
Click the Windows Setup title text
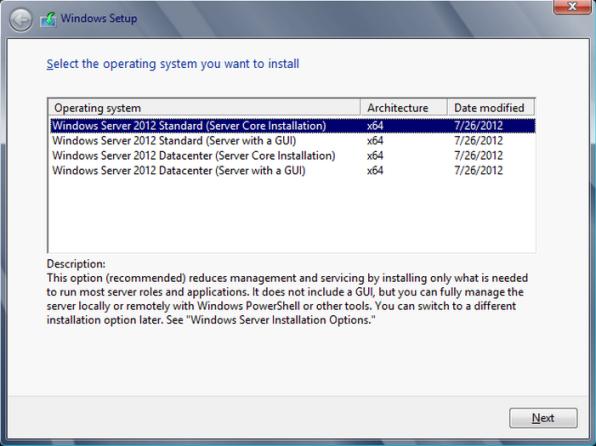[x=99, y=18]
